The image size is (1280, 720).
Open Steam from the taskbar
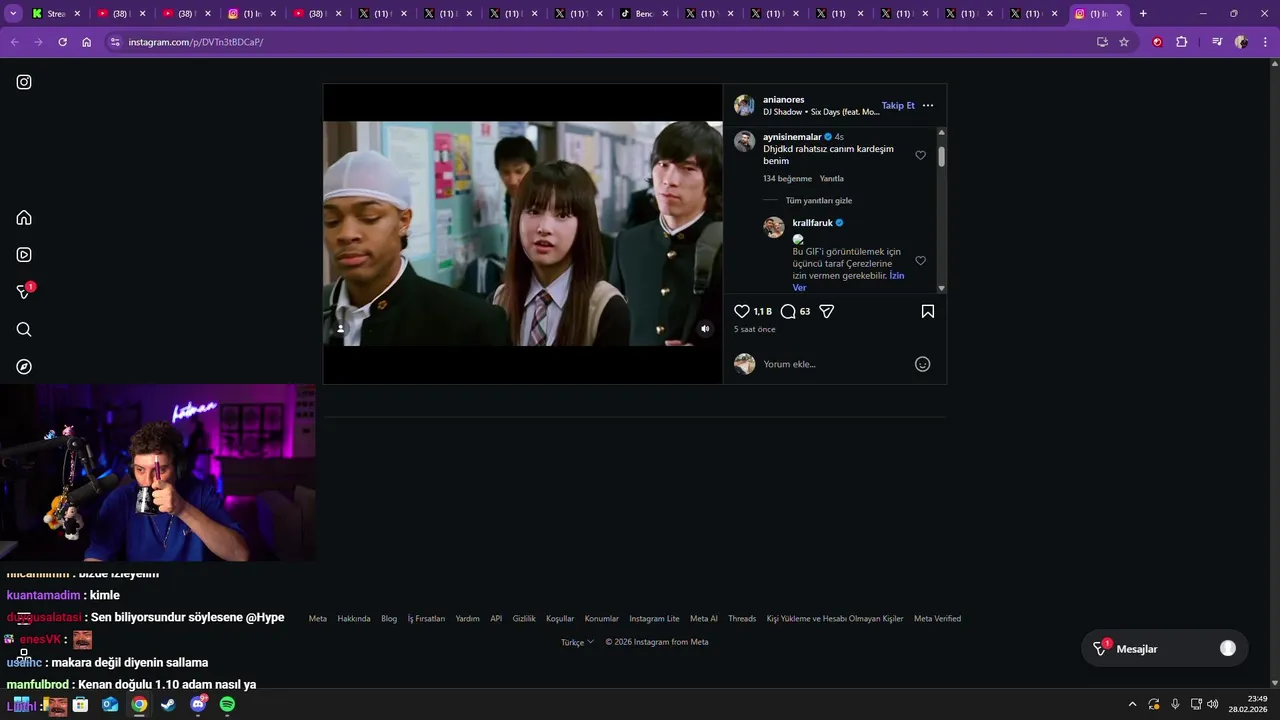pyautogui.click(x=168, y=704)
